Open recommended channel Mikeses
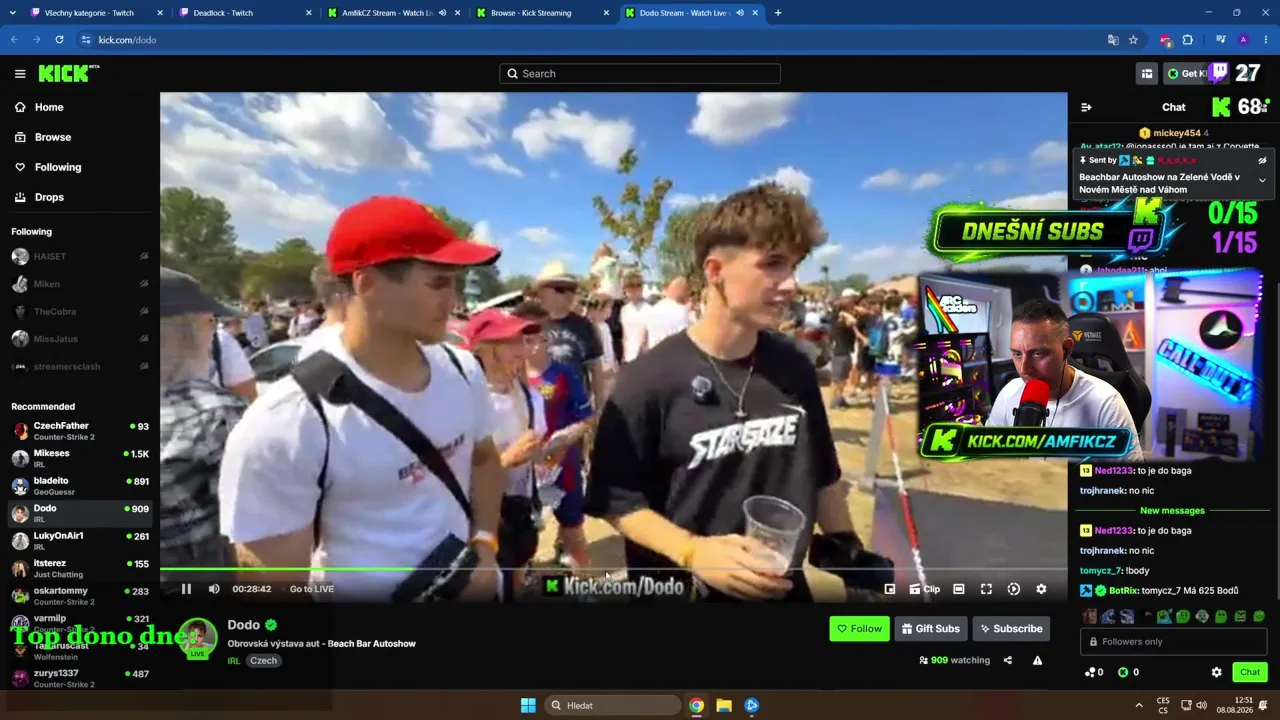 pyautogui.click(x=80, y=458)
